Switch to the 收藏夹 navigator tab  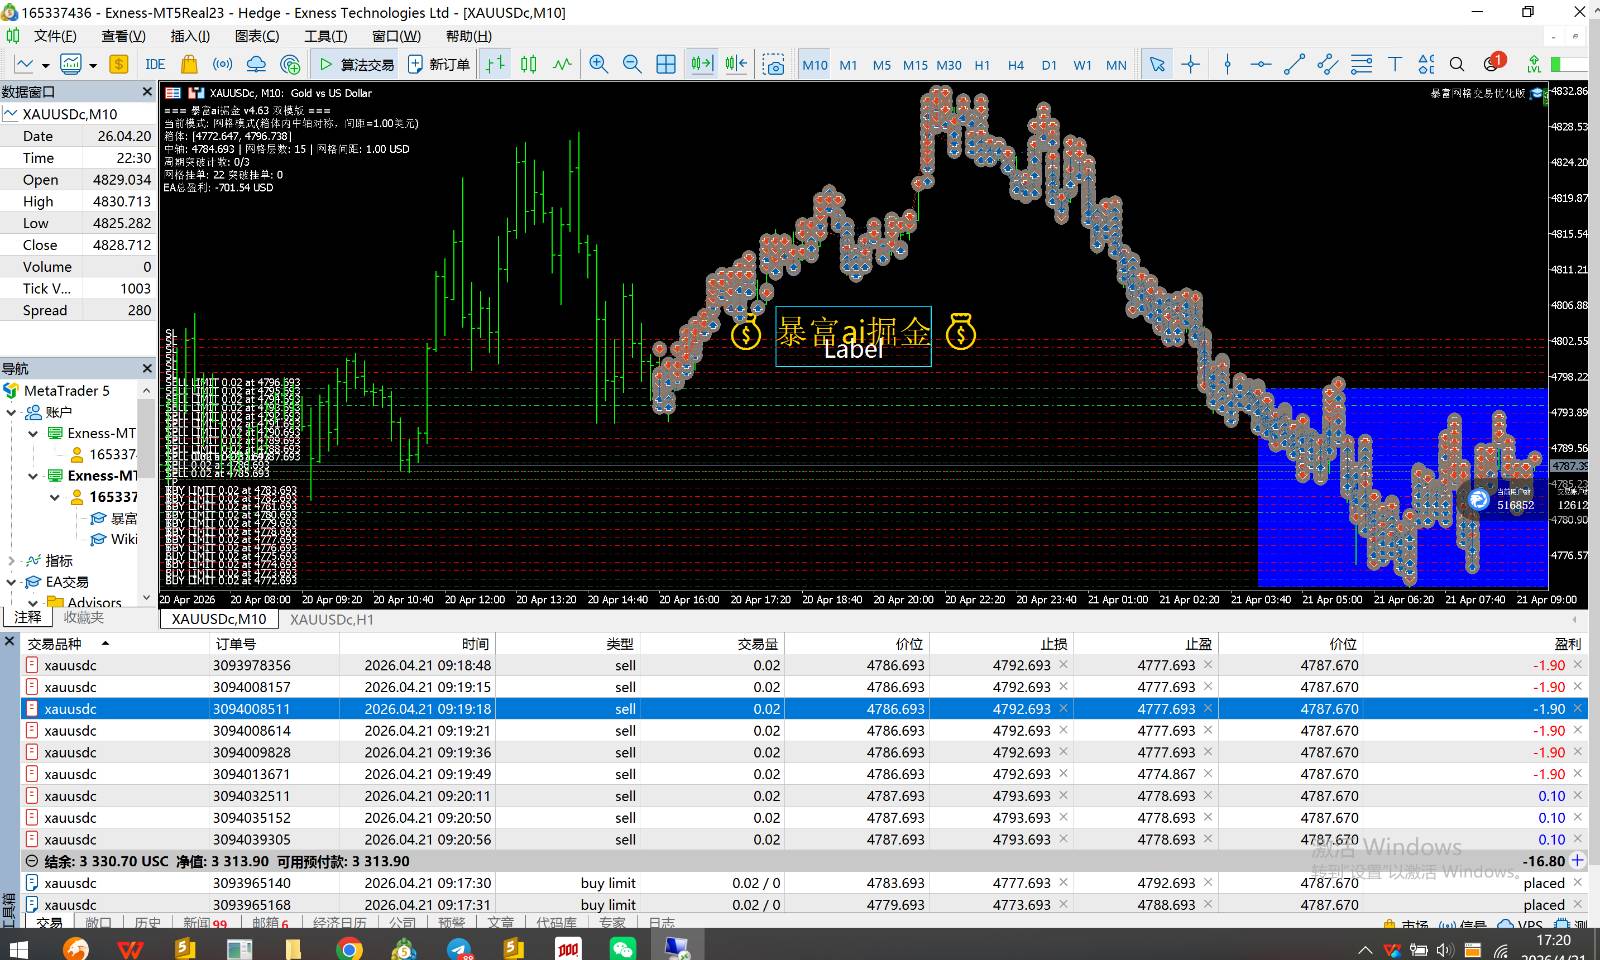pyautogui.click(x=84, y=617)
